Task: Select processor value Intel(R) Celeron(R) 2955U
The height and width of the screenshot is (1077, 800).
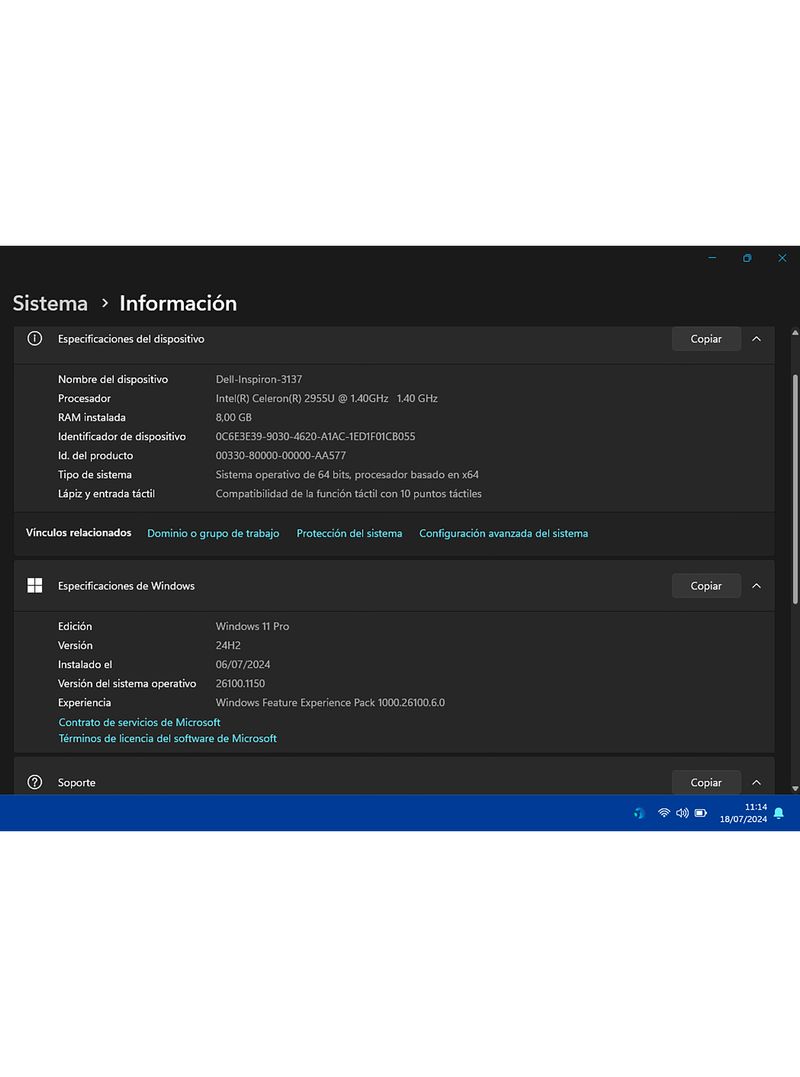Action: coord(326,398)
